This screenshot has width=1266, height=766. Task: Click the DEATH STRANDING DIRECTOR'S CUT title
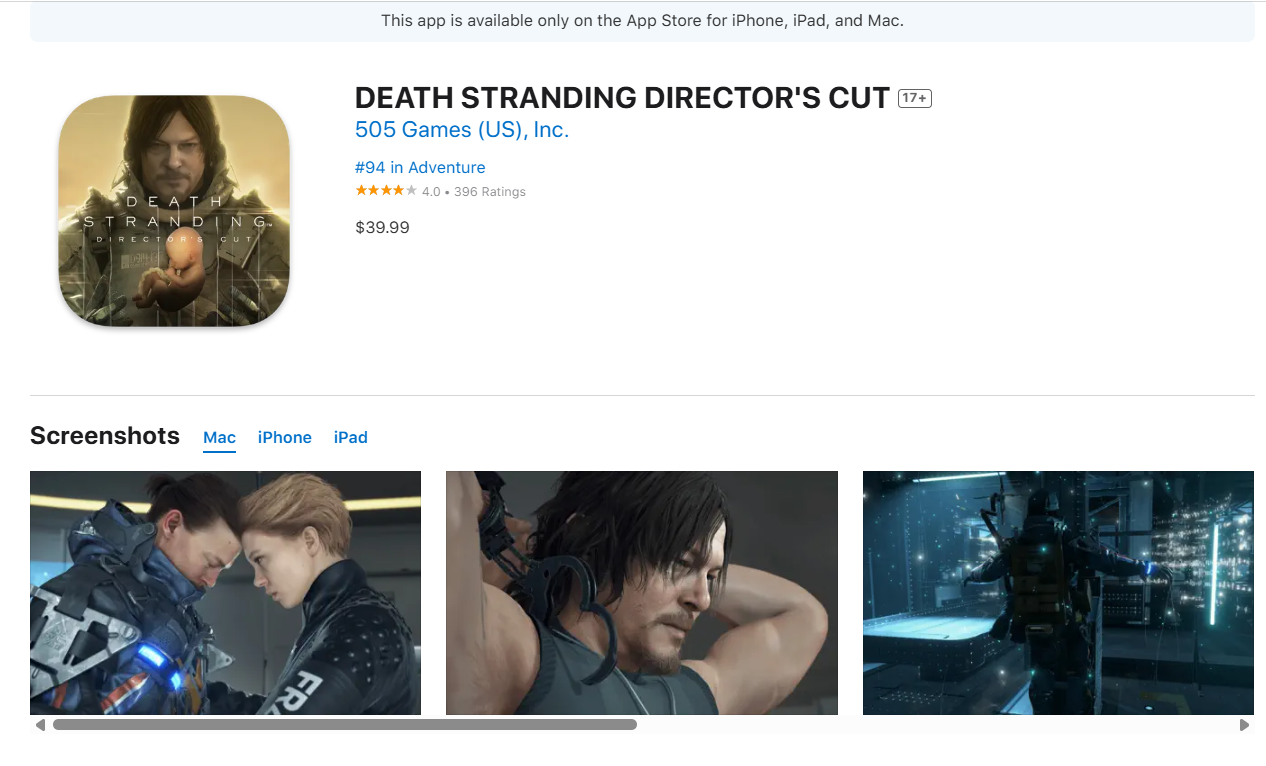(622, 98)
